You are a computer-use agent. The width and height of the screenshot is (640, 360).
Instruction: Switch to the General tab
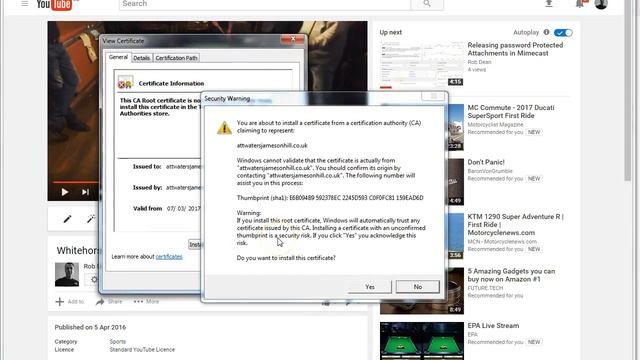[118, 57]
